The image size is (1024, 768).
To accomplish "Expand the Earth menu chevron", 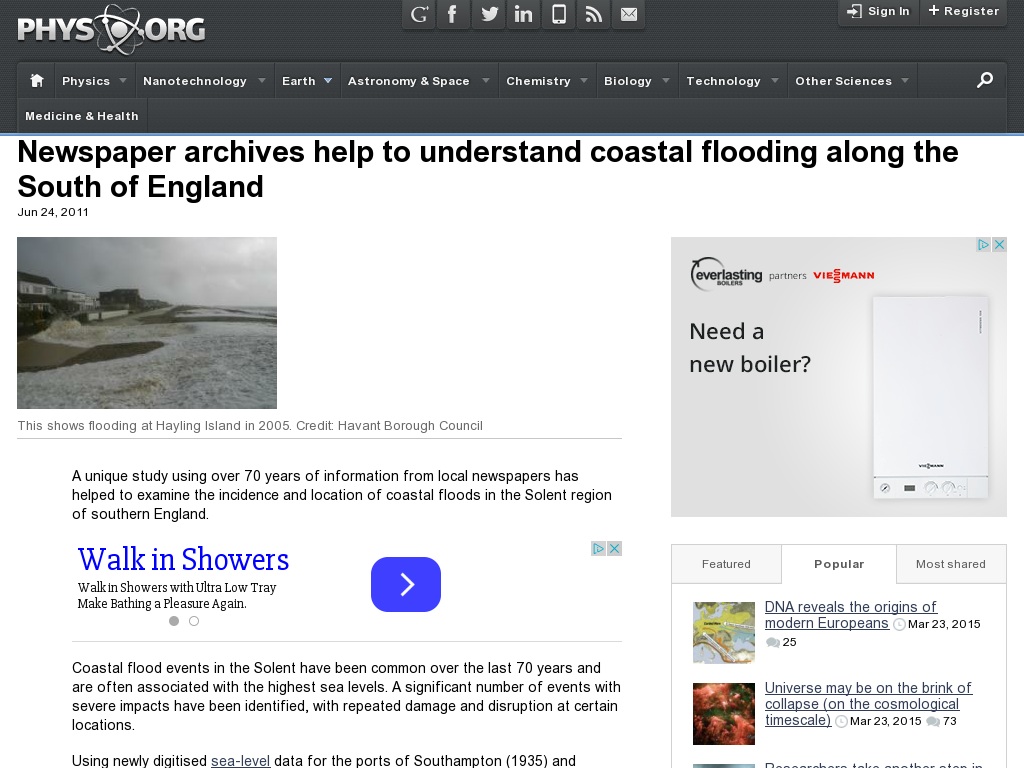I will [327, 81].
